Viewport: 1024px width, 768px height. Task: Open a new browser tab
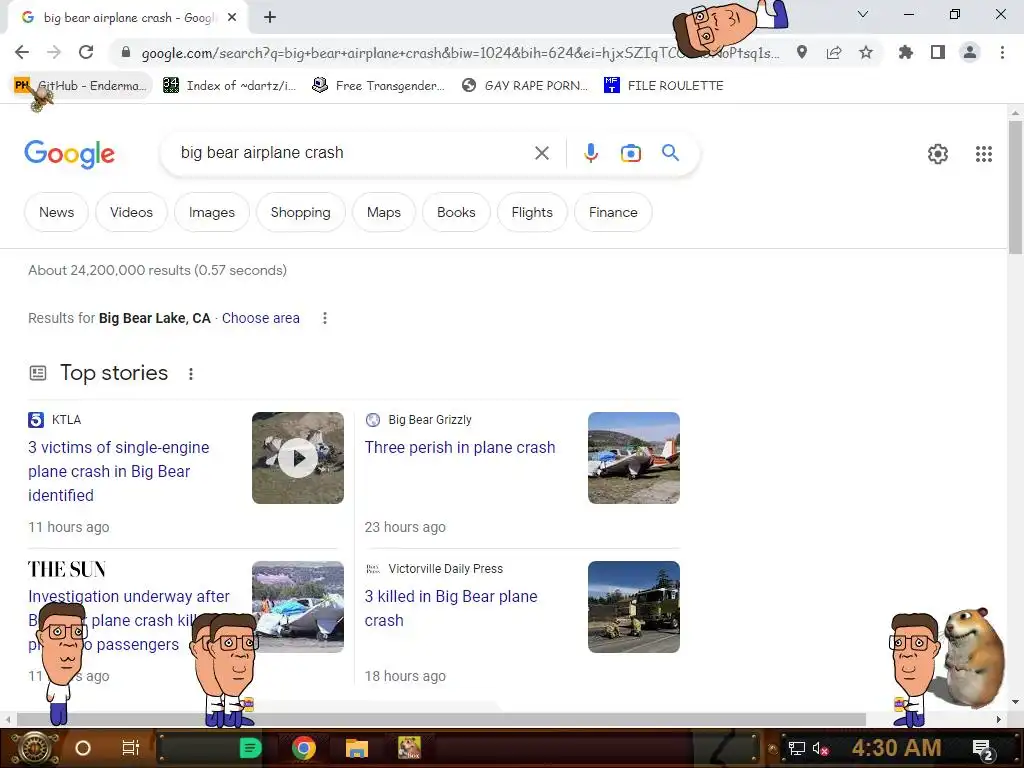pyautogui.click(x=270, y=18)
